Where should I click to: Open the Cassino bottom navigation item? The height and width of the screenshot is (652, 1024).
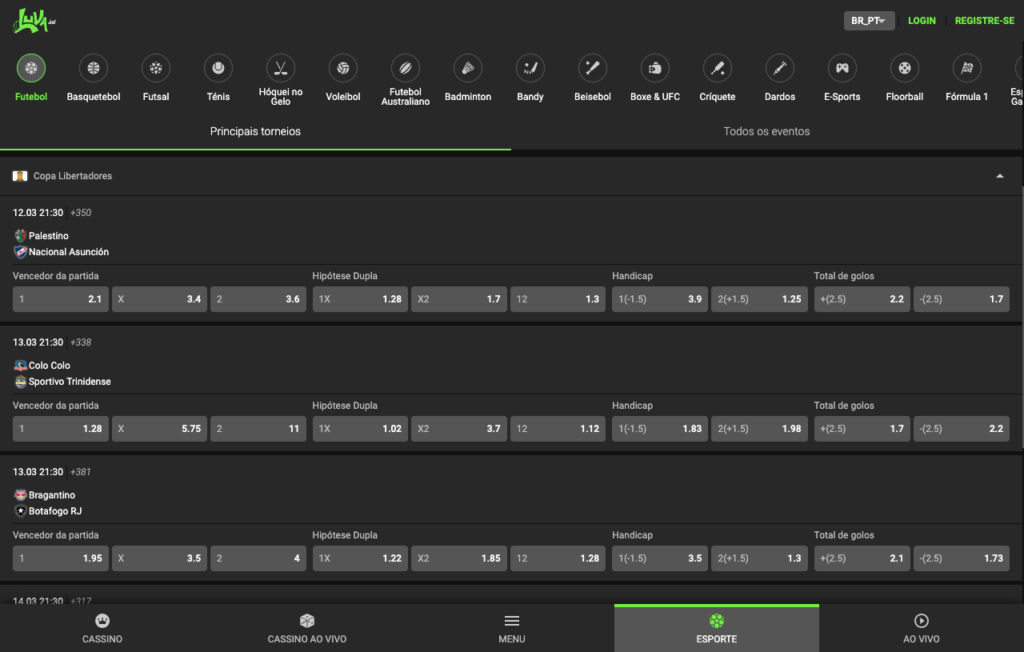point(102,628)
